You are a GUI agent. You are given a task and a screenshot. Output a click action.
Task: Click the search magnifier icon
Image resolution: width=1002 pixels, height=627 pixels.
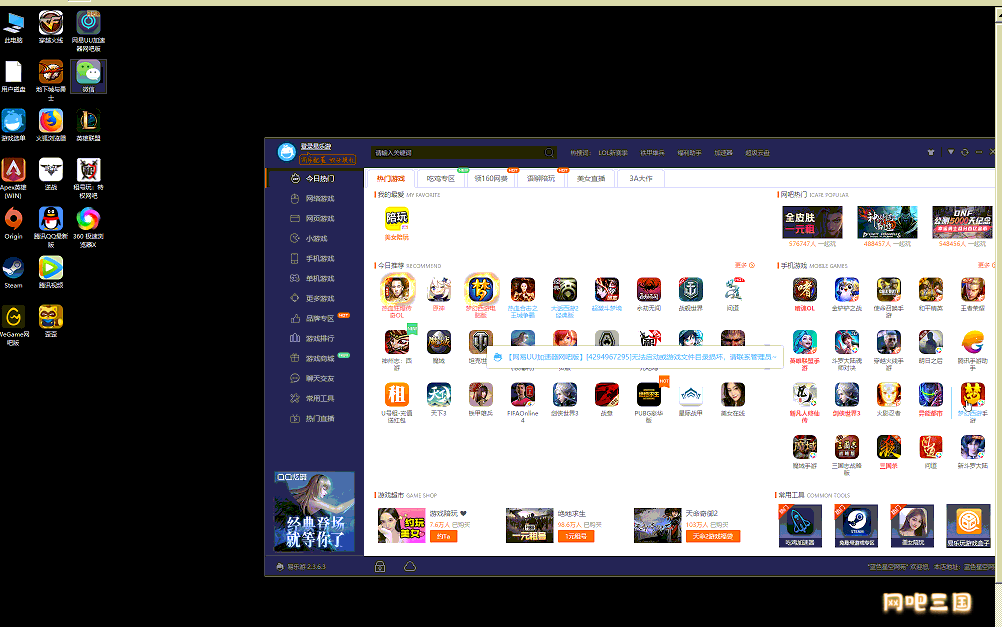tap(549, 153)
